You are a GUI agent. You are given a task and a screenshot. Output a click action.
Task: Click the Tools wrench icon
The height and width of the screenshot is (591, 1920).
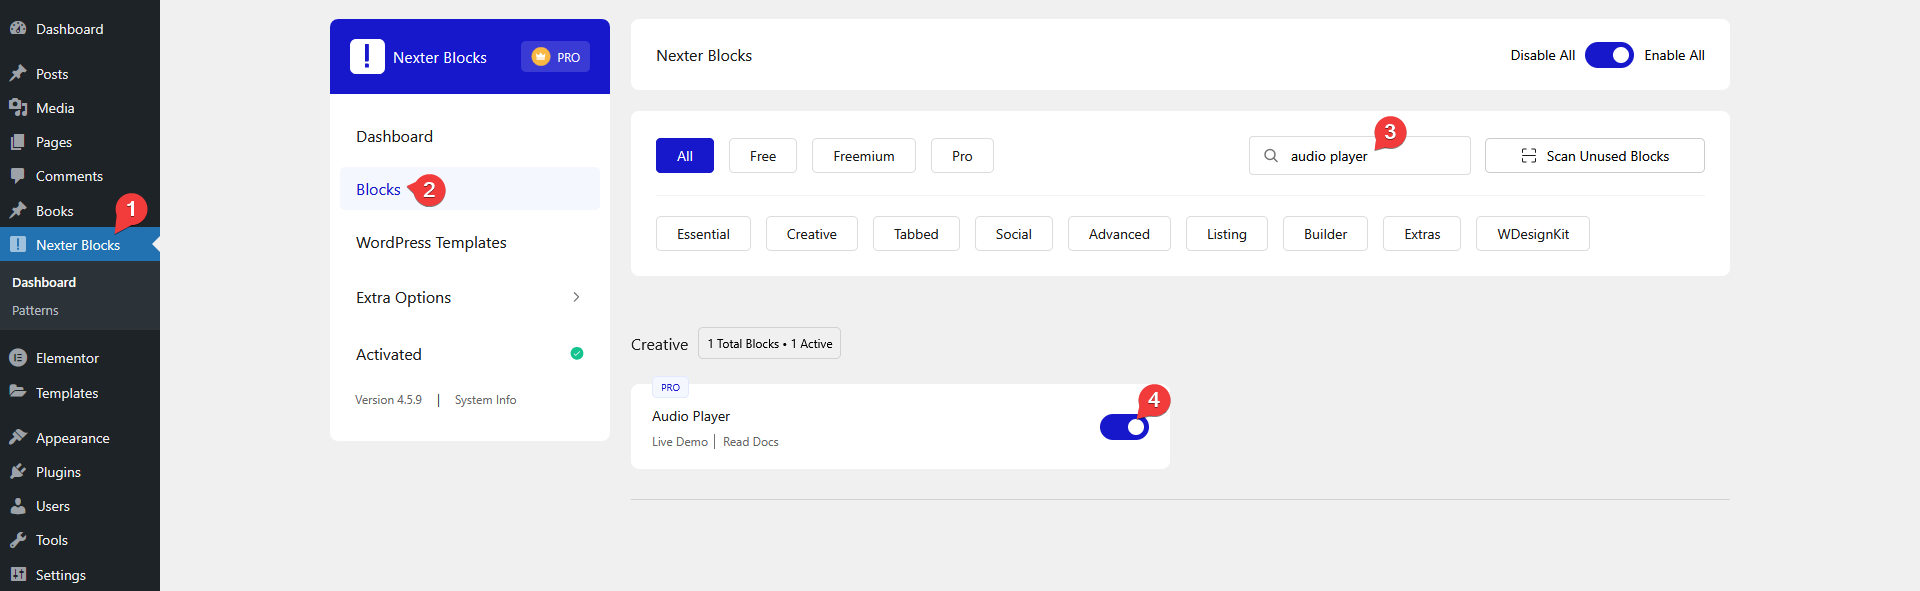[18, 540]
